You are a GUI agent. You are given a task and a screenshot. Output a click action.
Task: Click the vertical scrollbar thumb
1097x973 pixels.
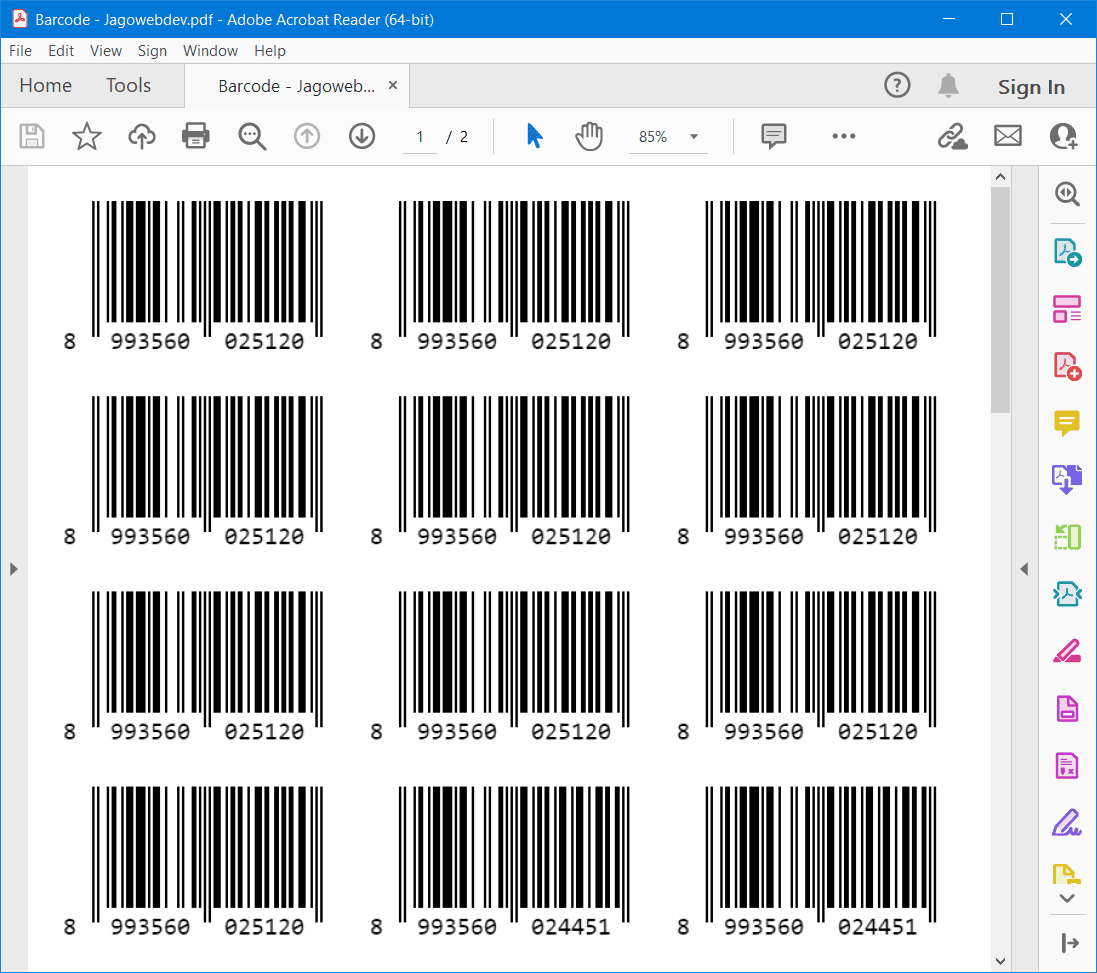[1000, 299]
